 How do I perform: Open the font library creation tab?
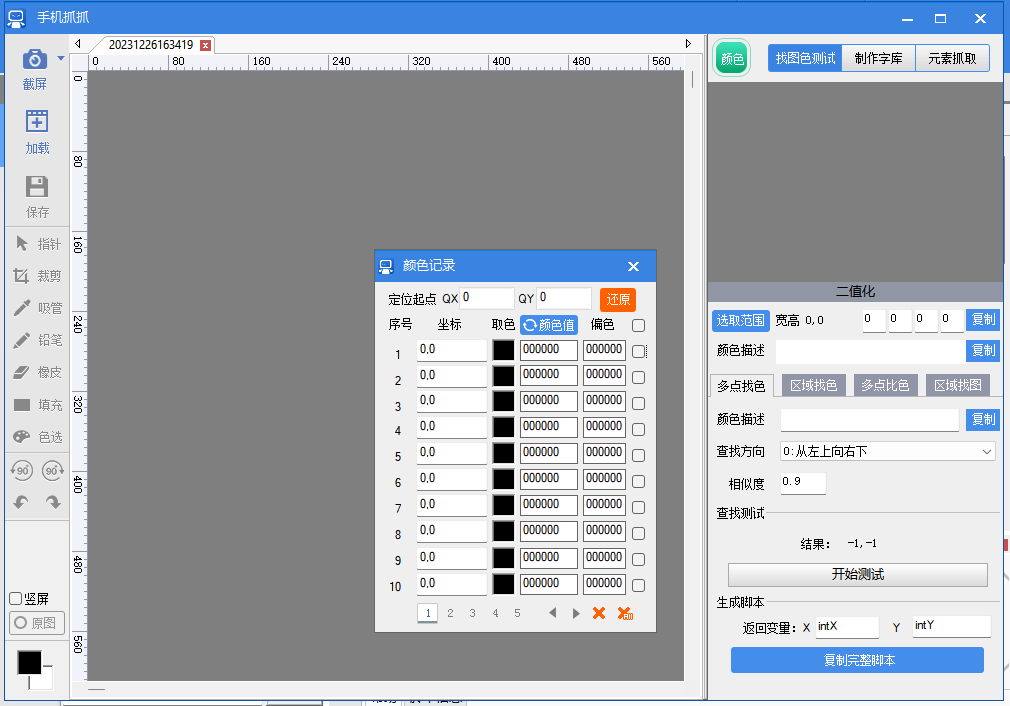coord(878,58)
